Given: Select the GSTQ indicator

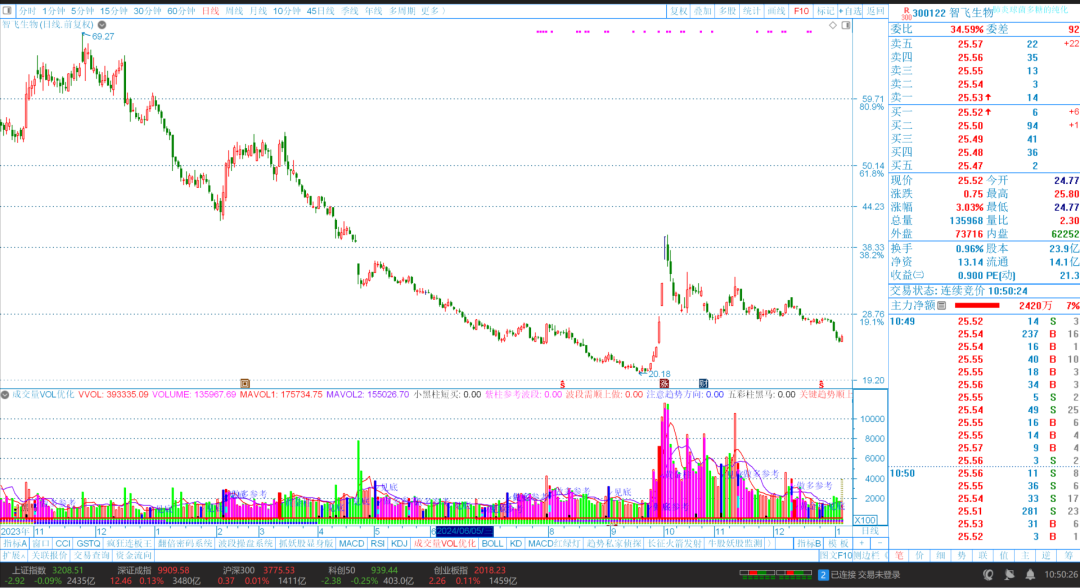Looking at the screenshot, I should 88,543.
